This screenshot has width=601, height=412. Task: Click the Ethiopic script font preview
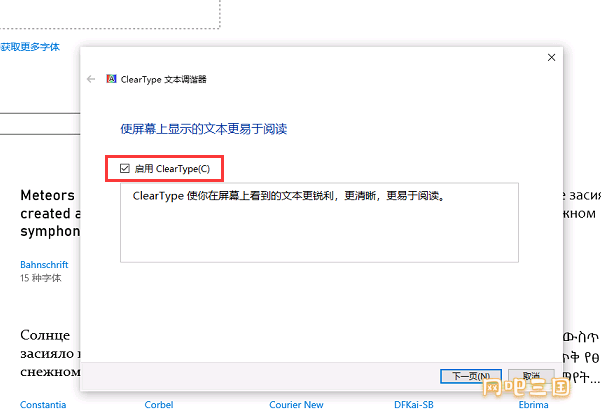tap(581, 358)
